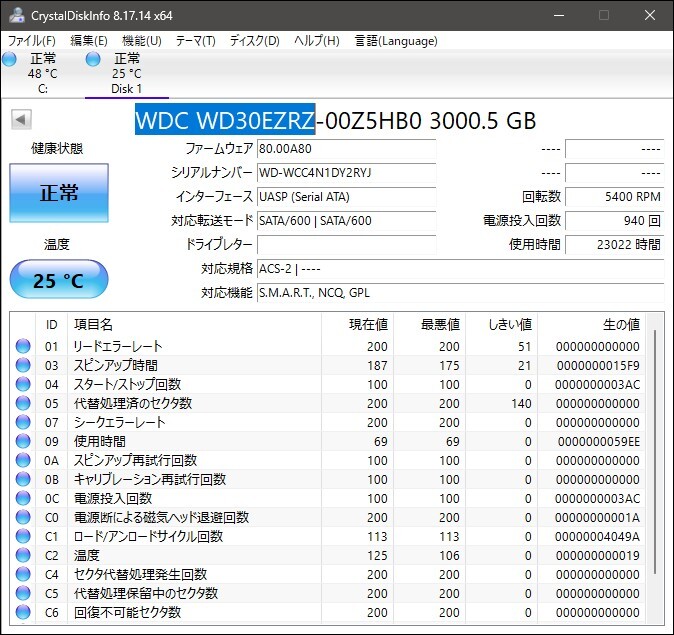Screen dimensions: 674x635
Task: Click the 対応規格 field ACS-2
Action: (460, 269)
